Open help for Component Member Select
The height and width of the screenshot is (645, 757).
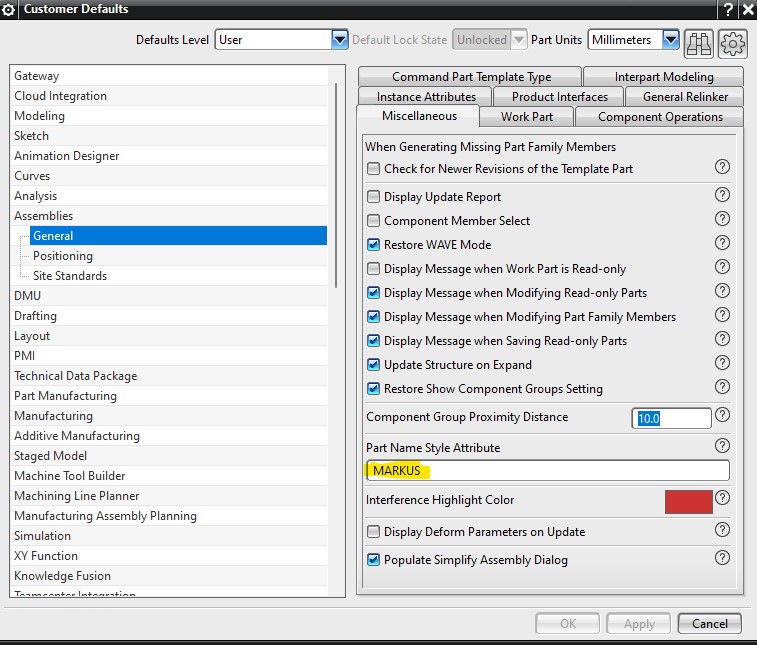pos(722,219)
